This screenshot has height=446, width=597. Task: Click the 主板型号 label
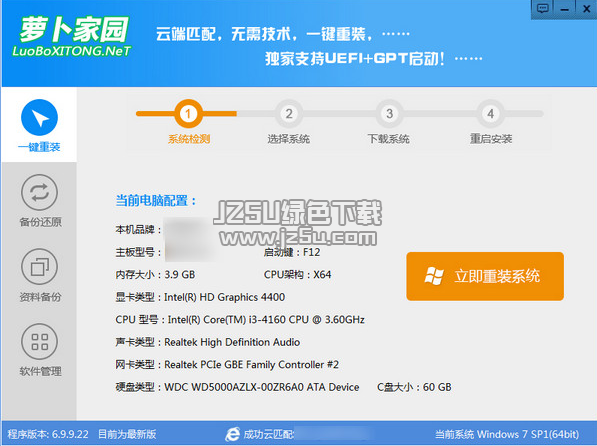click(138, 252)
